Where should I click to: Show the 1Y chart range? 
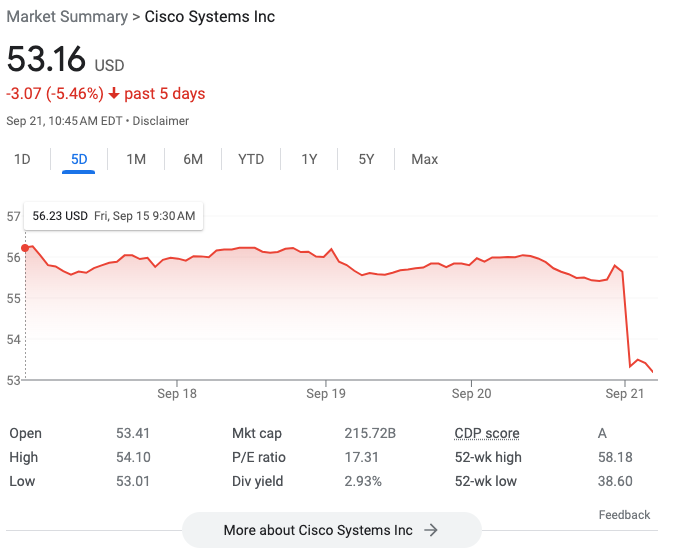pos(309,159)
